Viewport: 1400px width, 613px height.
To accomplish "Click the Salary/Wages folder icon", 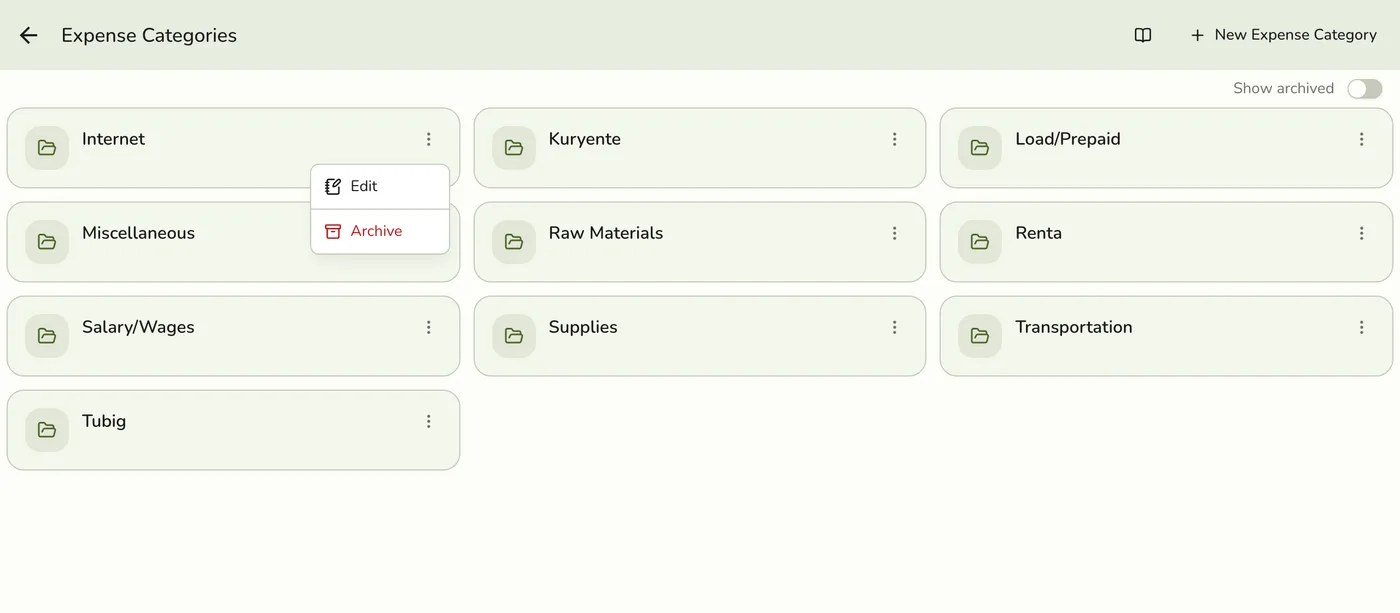I will (x=47, y=336).
